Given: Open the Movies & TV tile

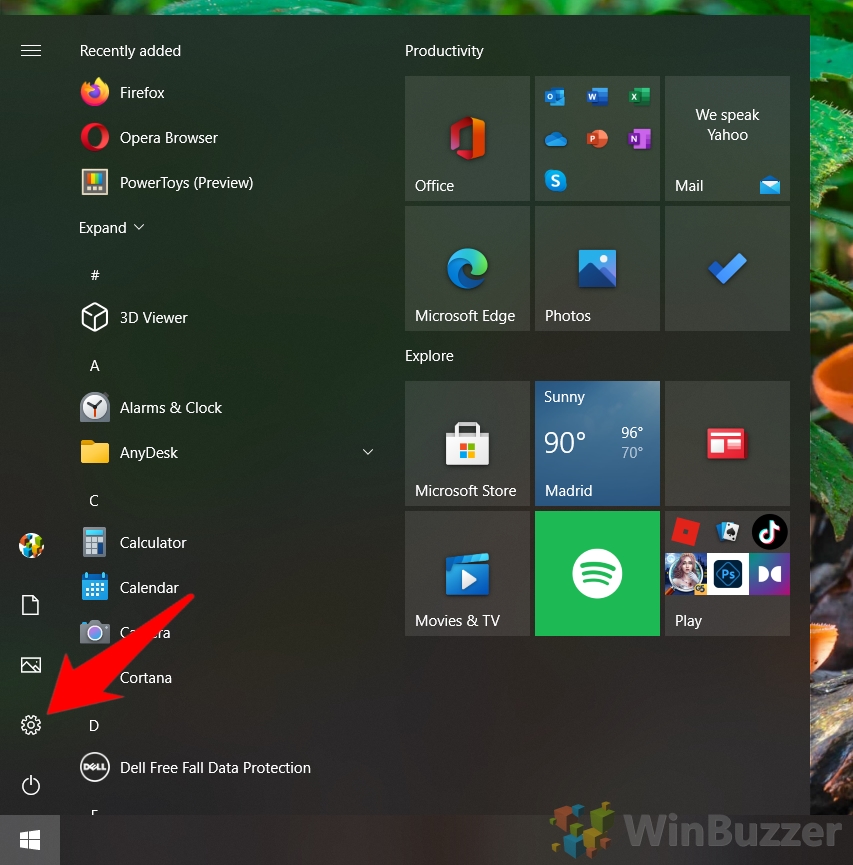Looking at the screenshot, I should [x=467, y=573].
